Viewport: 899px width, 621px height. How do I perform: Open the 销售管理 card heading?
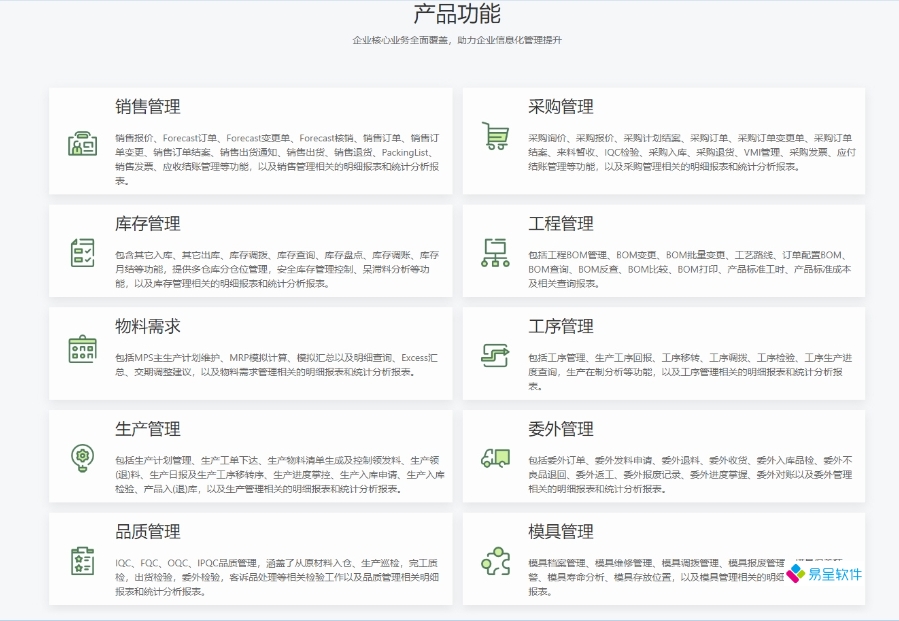tap(150, 107)
